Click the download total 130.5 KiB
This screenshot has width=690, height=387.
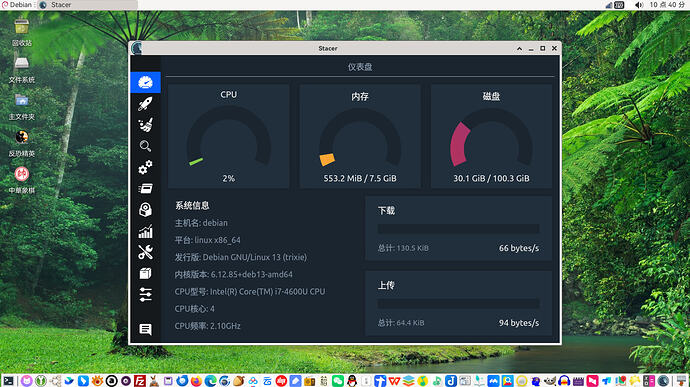click(x=403, y=248)
